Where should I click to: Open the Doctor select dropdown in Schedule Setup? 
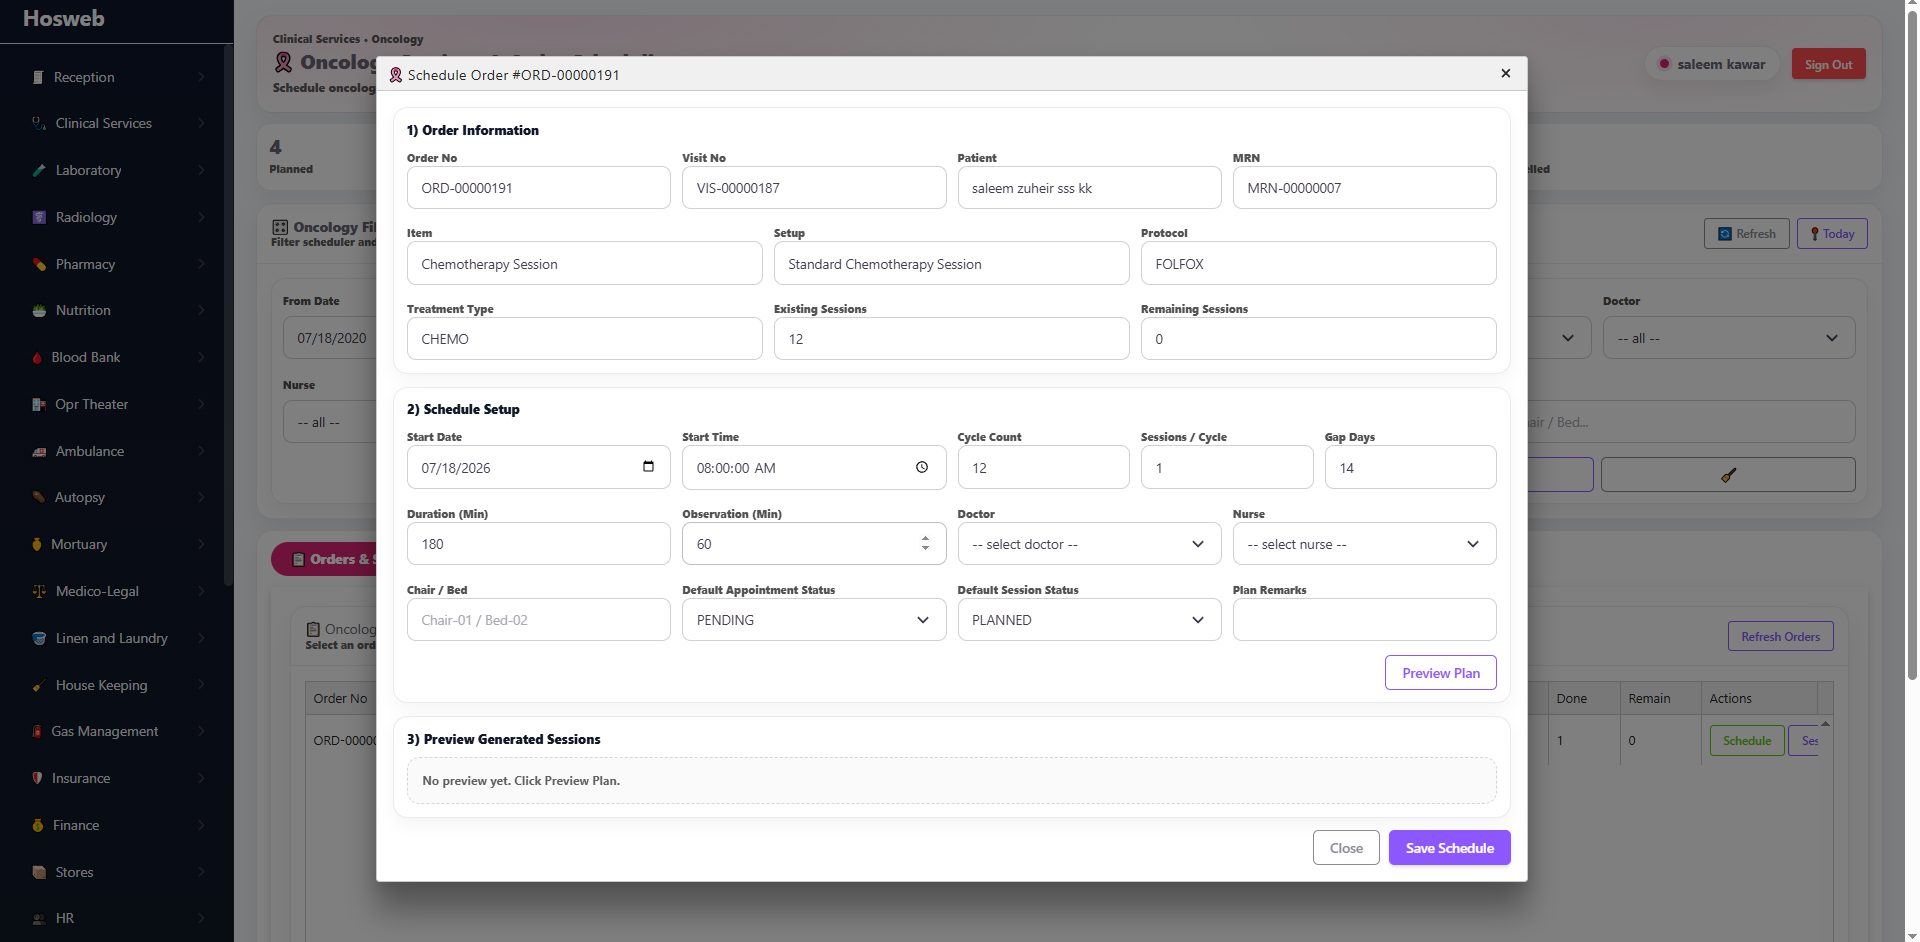click(x=1089, y=544)
